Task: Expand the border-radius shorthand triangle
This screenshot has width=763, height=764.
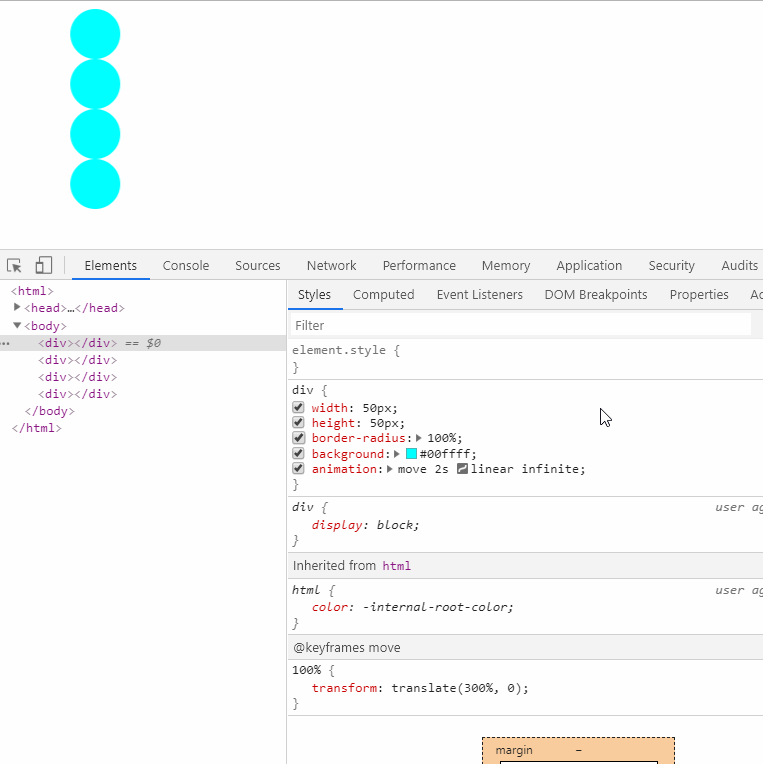Action: click(x=419, y=438)
